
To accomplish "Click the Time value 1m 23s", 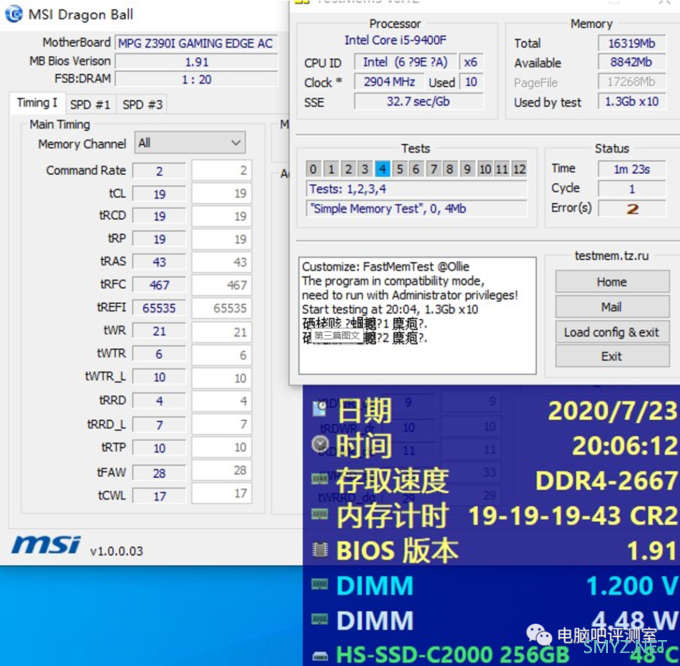I will (632, 169).
